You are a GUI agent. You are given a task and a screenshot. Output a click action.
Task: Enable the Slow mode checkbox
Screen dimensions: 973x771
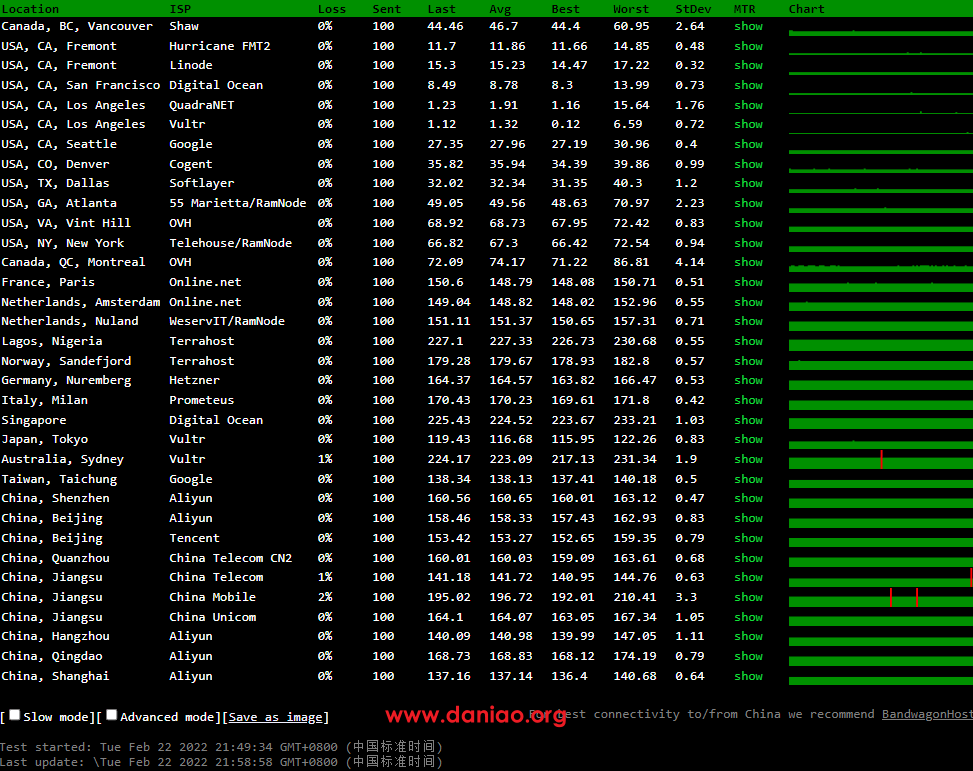tap(14, 715)
